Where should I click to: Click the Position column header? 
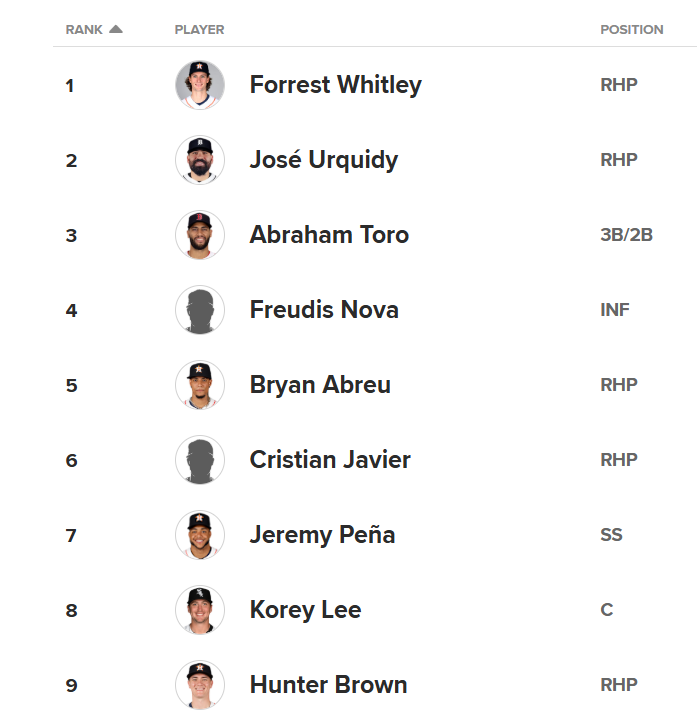631,30
